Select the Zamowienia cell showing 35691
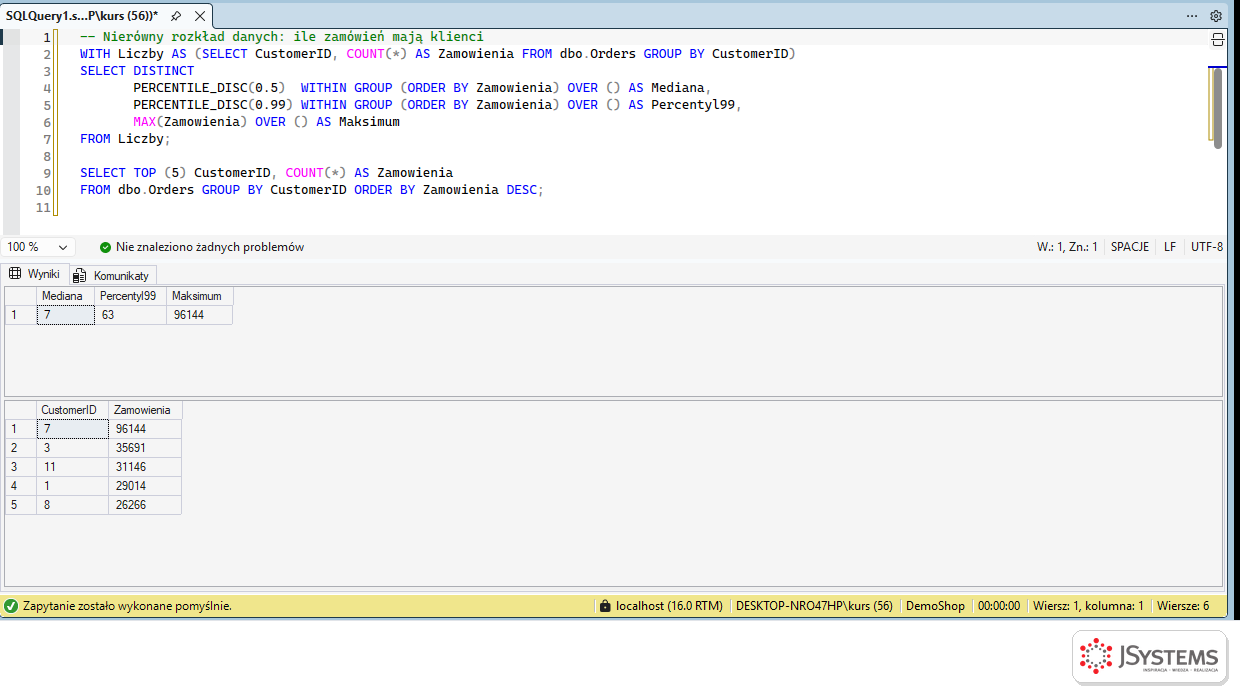 click(x=145, y=448)
